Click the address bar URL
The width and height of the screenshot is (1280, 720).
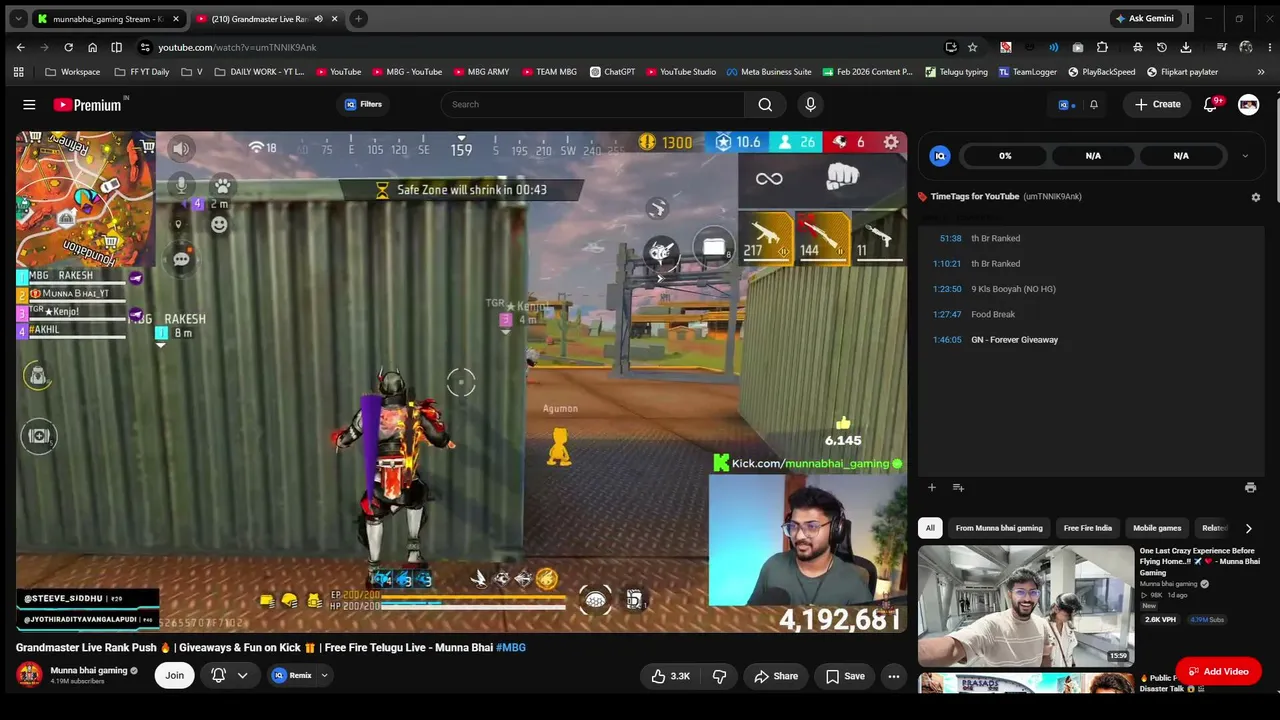pyautogui.click(x=237, y=47)
